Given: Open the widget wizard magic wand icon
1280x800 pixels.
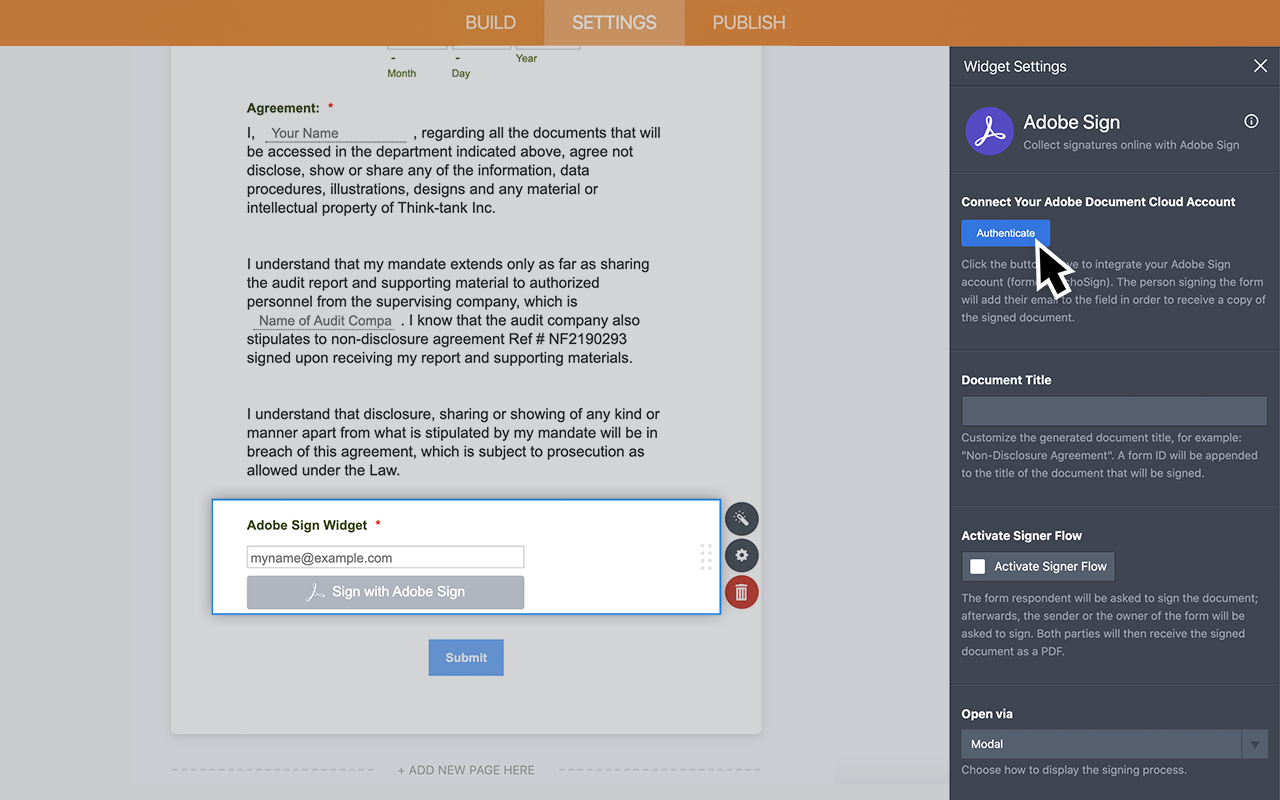Looking at the screenshot, I should click(x=741, y=518).
